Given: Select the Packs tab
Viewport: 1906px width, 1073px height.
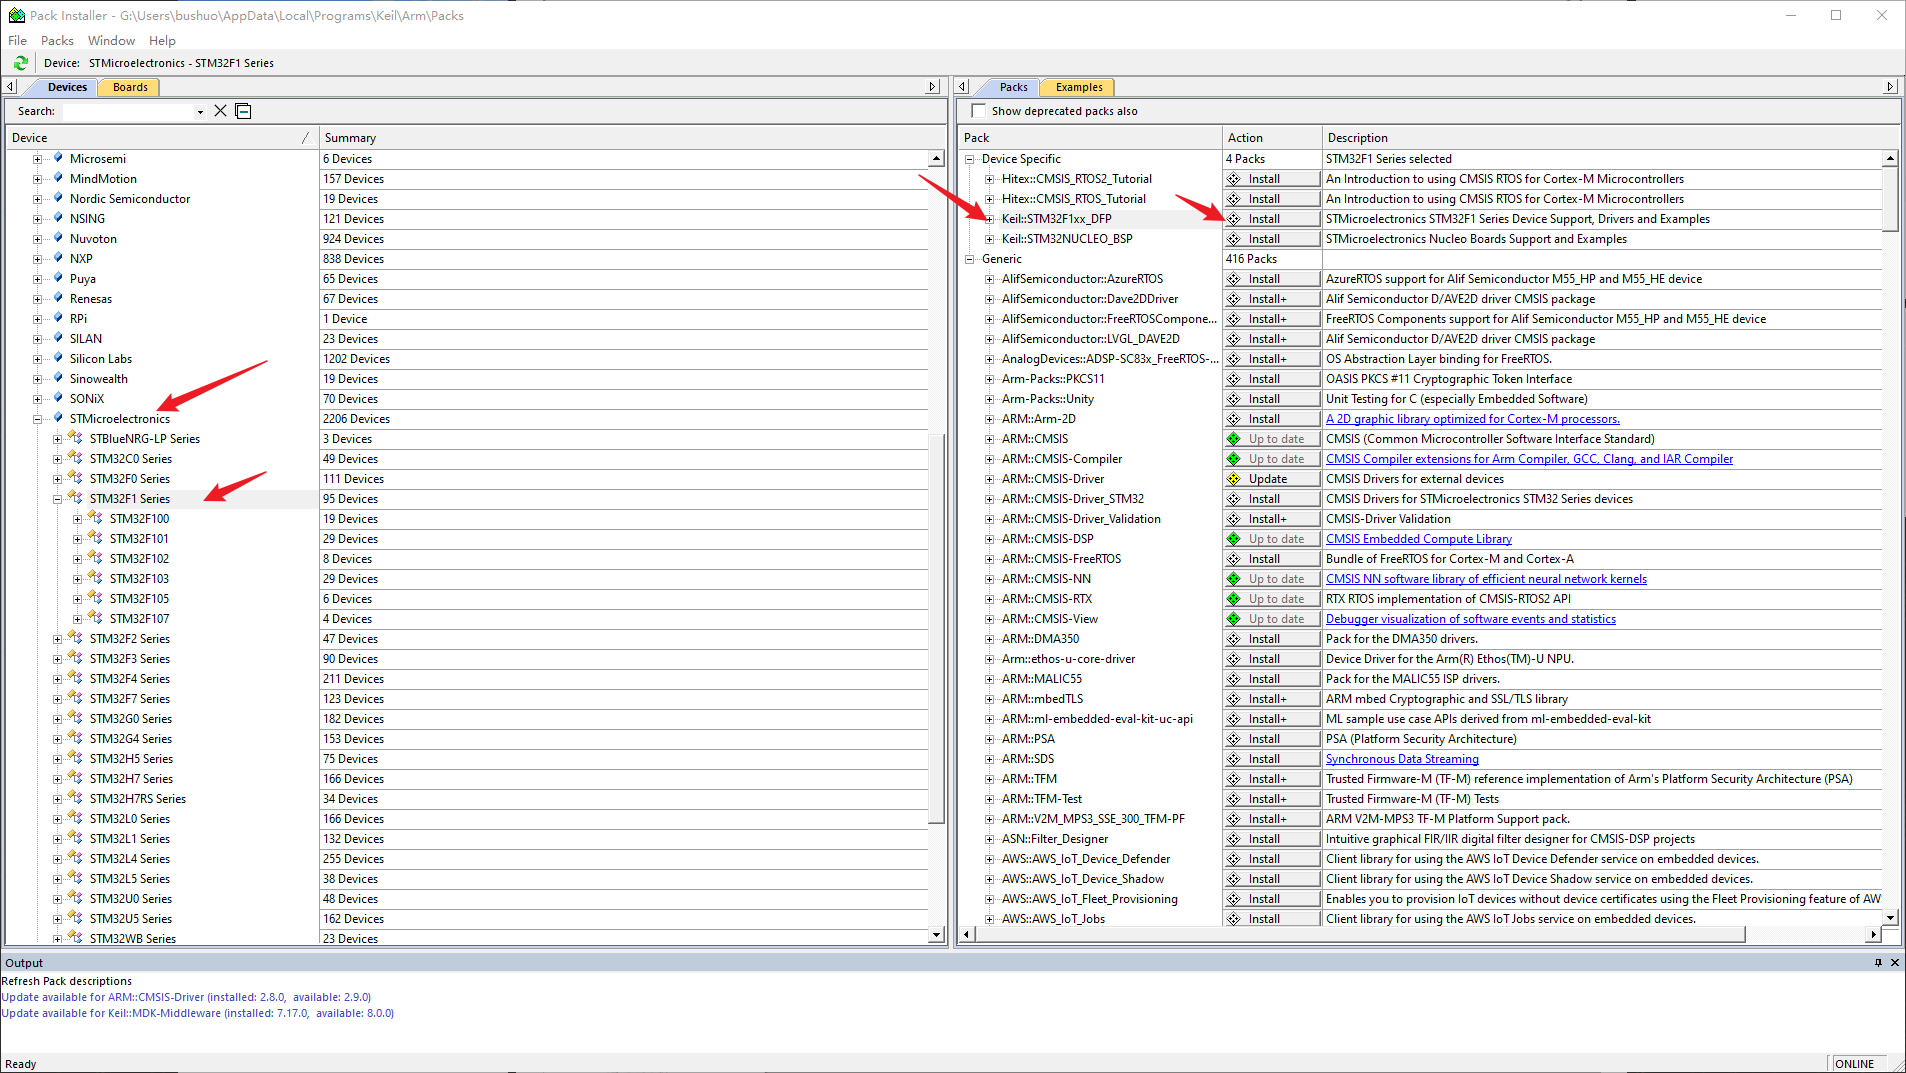Looking at the screenshot, I should (x=1013, y=87).
